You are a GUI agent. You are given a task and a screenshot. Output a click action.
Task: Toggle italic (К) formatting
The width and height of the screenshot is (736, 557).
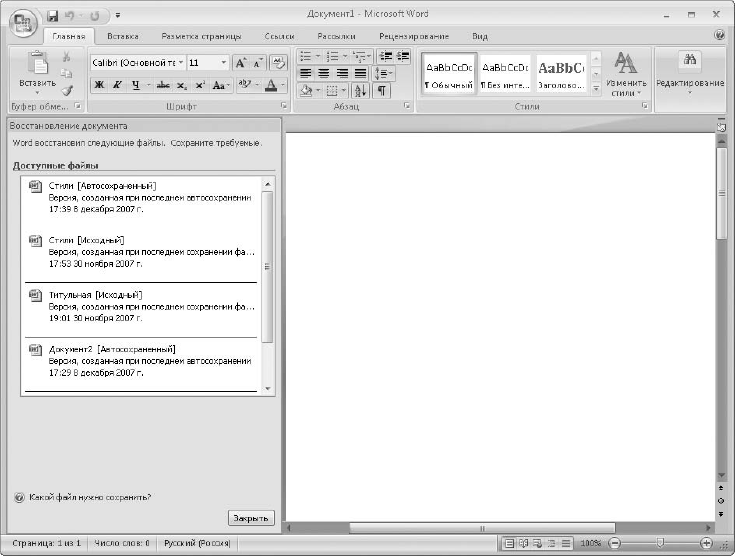click(x=117, y=85)
